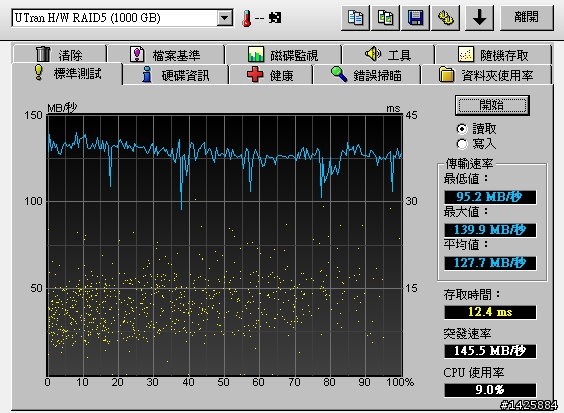Select the 寫入 radio button
Screen dimensions: 564x413
pos(462,144)
